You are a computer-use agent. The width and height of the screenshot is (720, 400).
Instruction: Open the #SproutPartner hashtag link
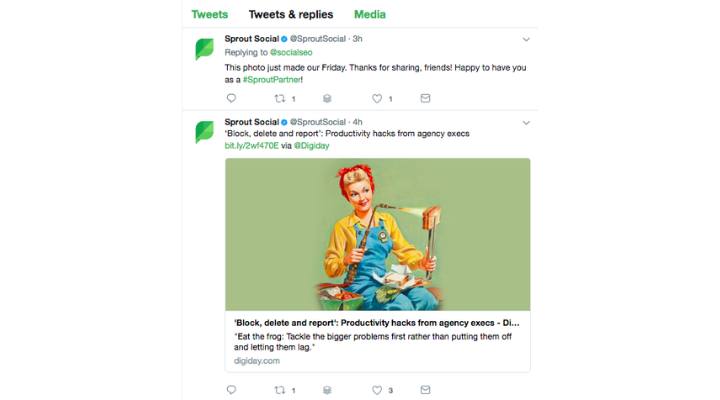coord(272,78)
